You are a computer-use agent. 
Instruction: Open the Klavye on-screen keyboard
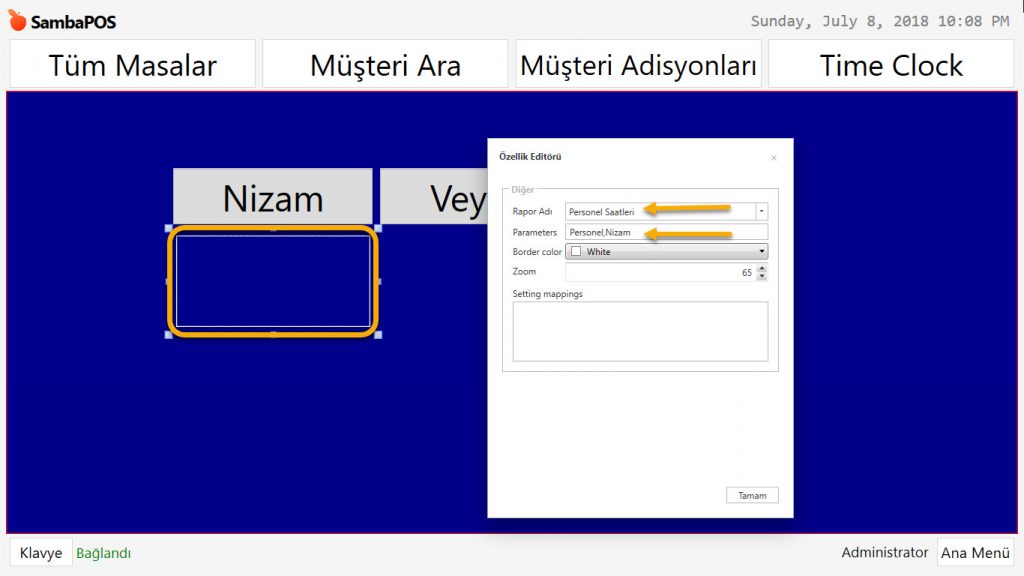click(x=41, y=553)
